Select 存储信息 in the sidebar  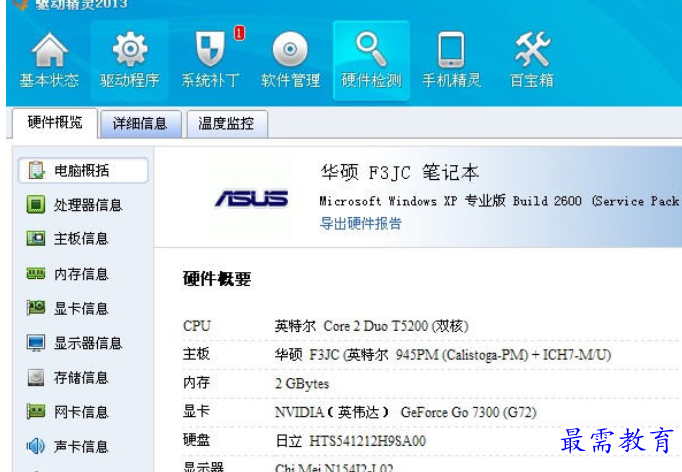[81, 378]
